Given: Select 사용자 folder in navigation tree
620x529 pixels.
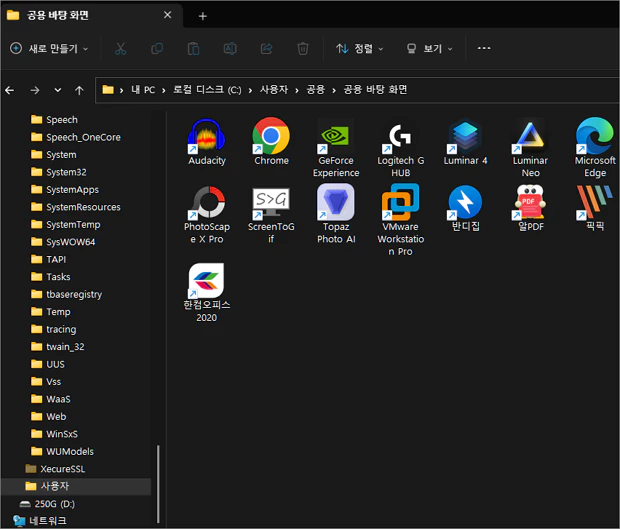Looking at the screenshot, I should point(76,486).
